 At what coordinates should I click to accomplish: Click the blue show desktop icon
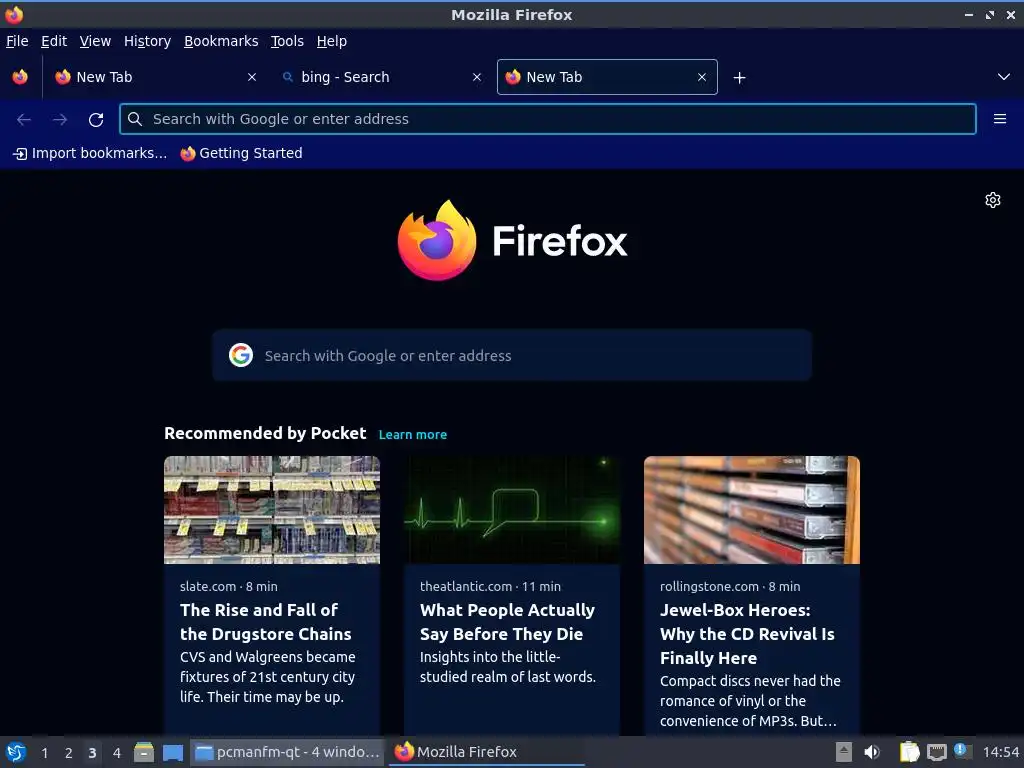173,752
